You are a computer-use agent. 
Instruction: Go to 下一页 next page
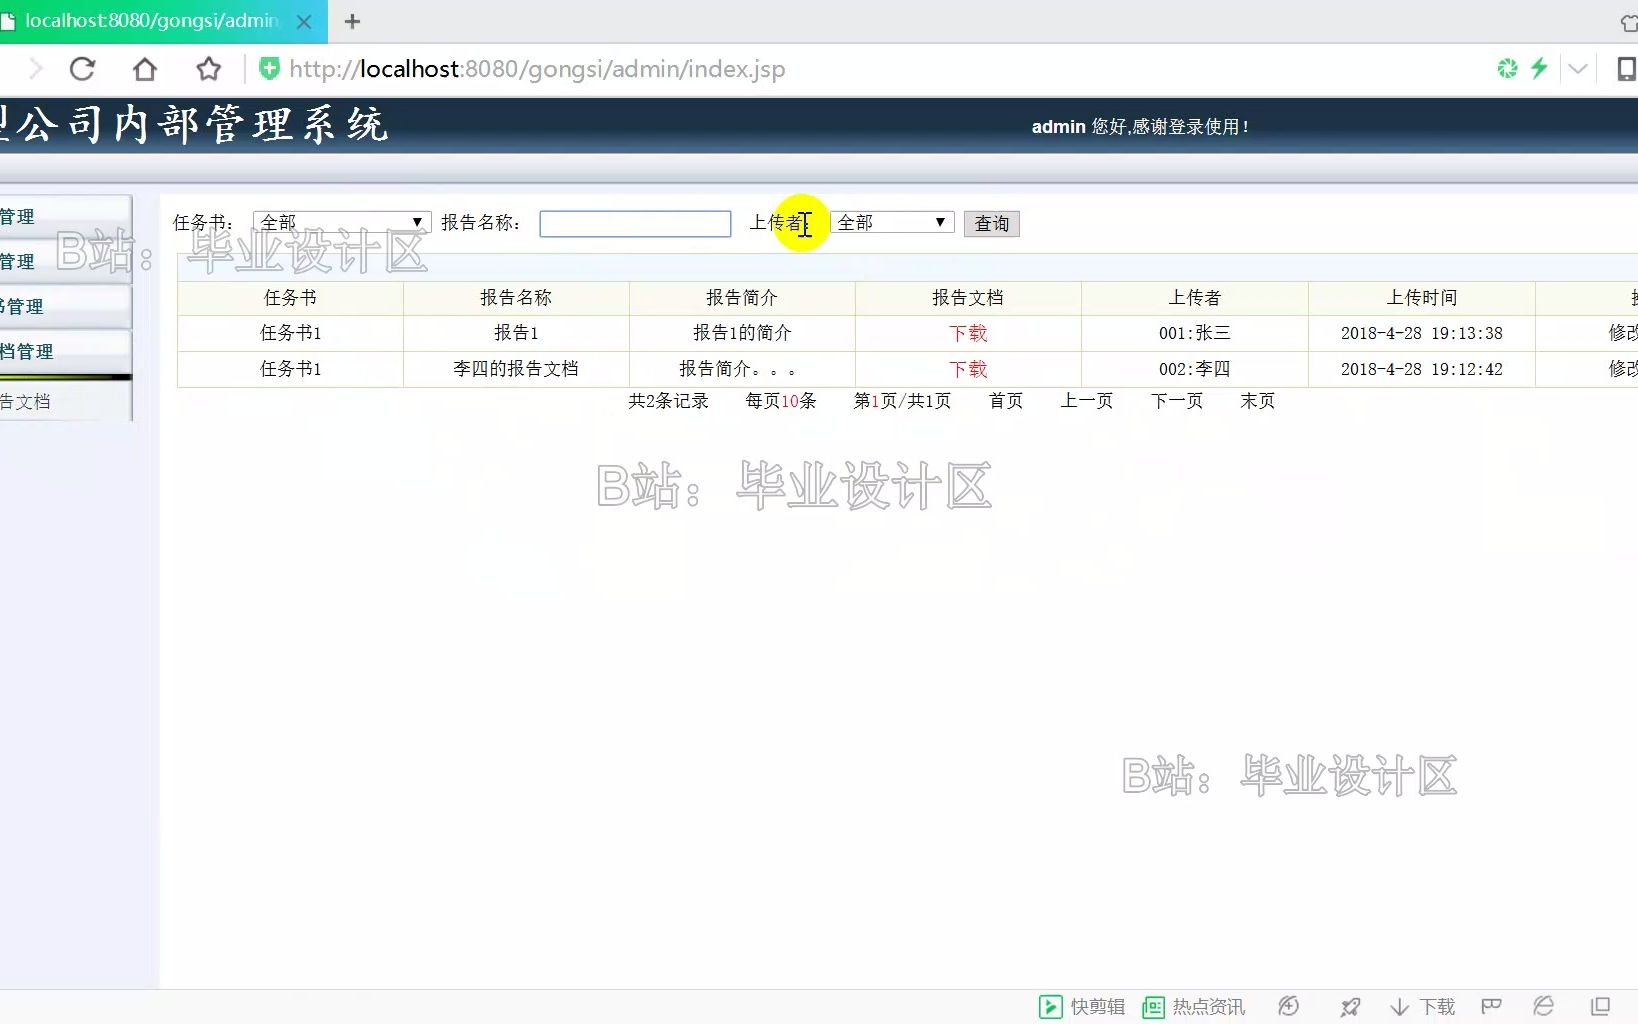coord(1177,401)
